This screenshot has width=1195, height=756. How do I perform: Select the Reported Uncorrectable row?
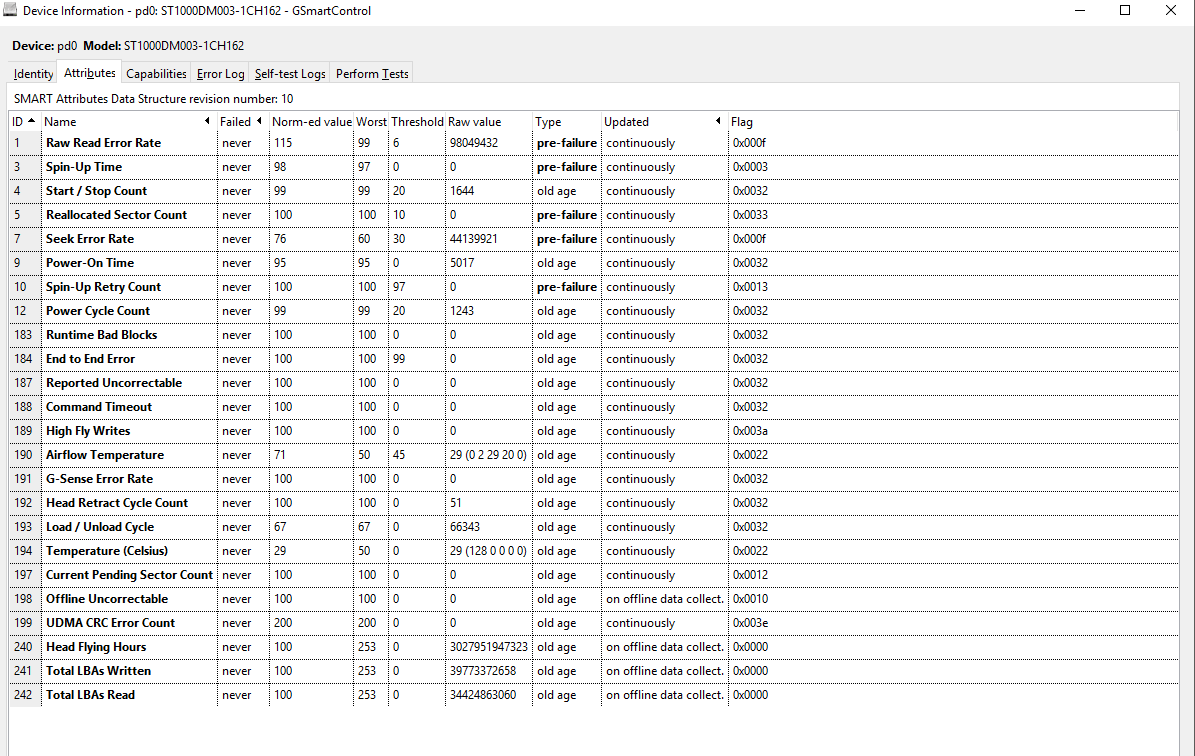tap(594, 383)
